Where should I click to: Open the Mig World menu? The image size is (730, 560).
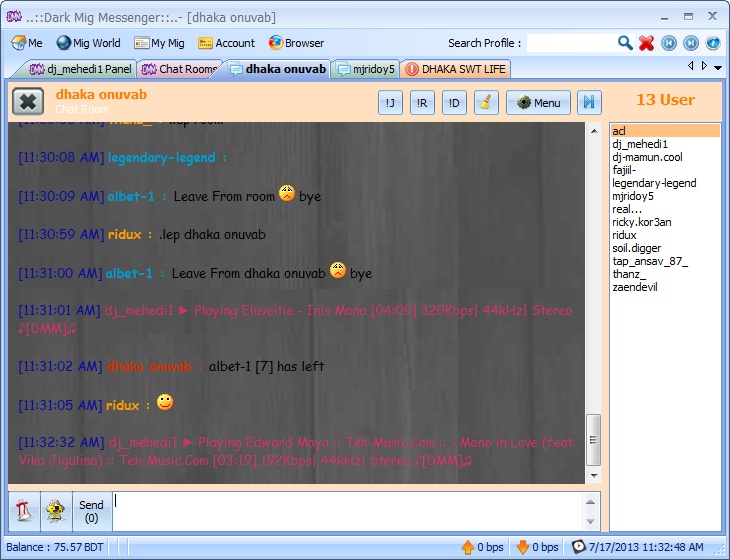88,43
